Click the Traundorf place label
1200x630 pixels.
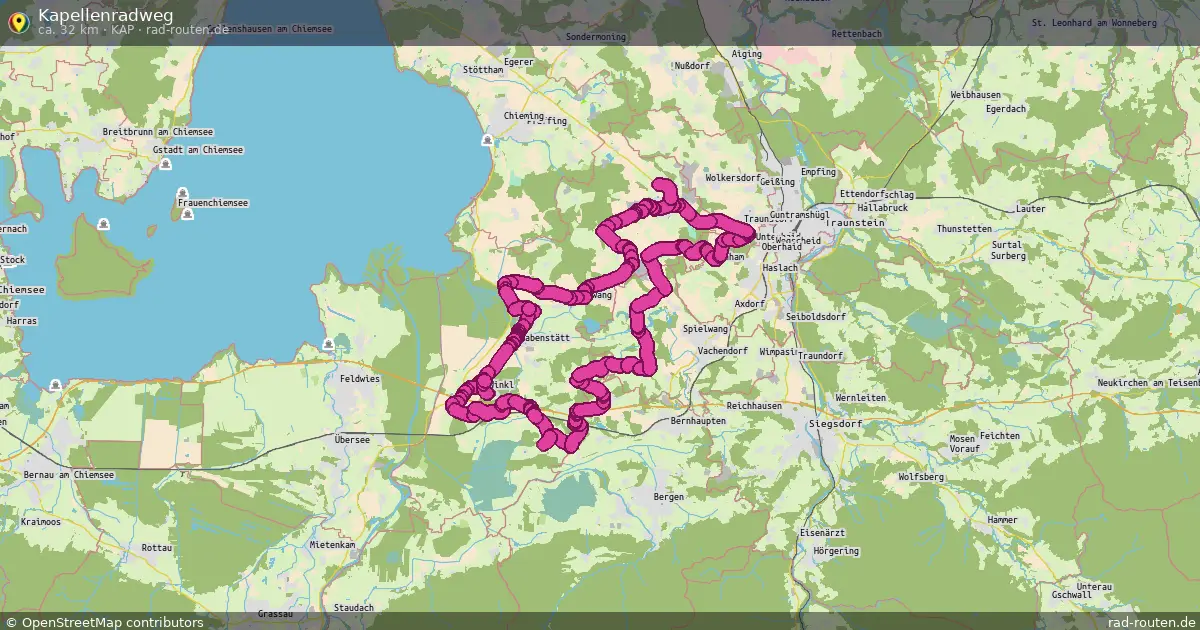820,356
